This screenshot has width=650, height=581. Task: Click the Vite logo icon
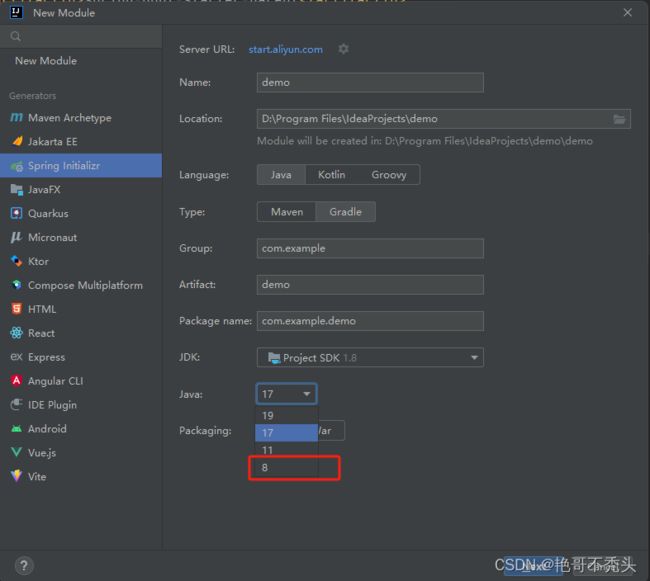(17, 476)
